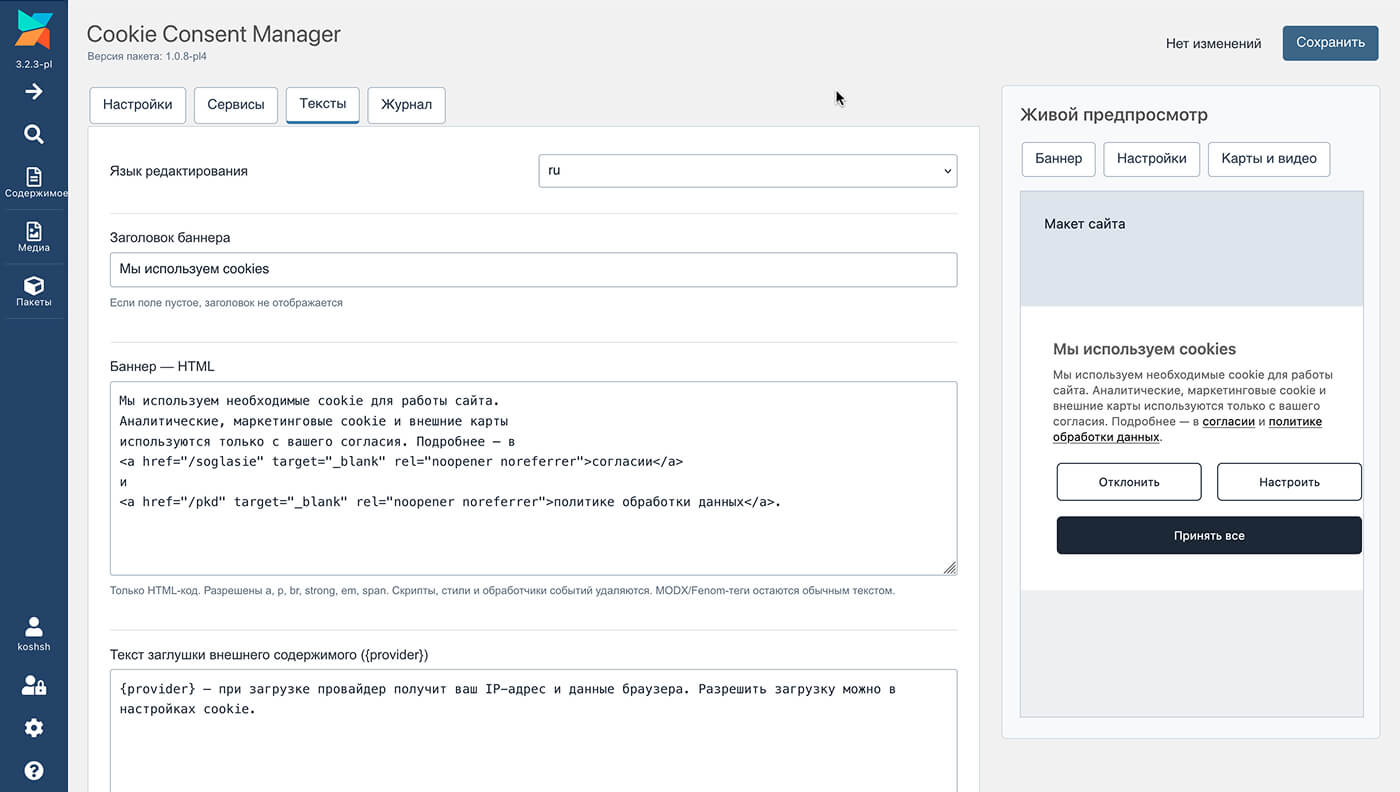The image size is (1400, 792).
Task: Click Отклонить in the preview banner
Action: click(1129, 482)
